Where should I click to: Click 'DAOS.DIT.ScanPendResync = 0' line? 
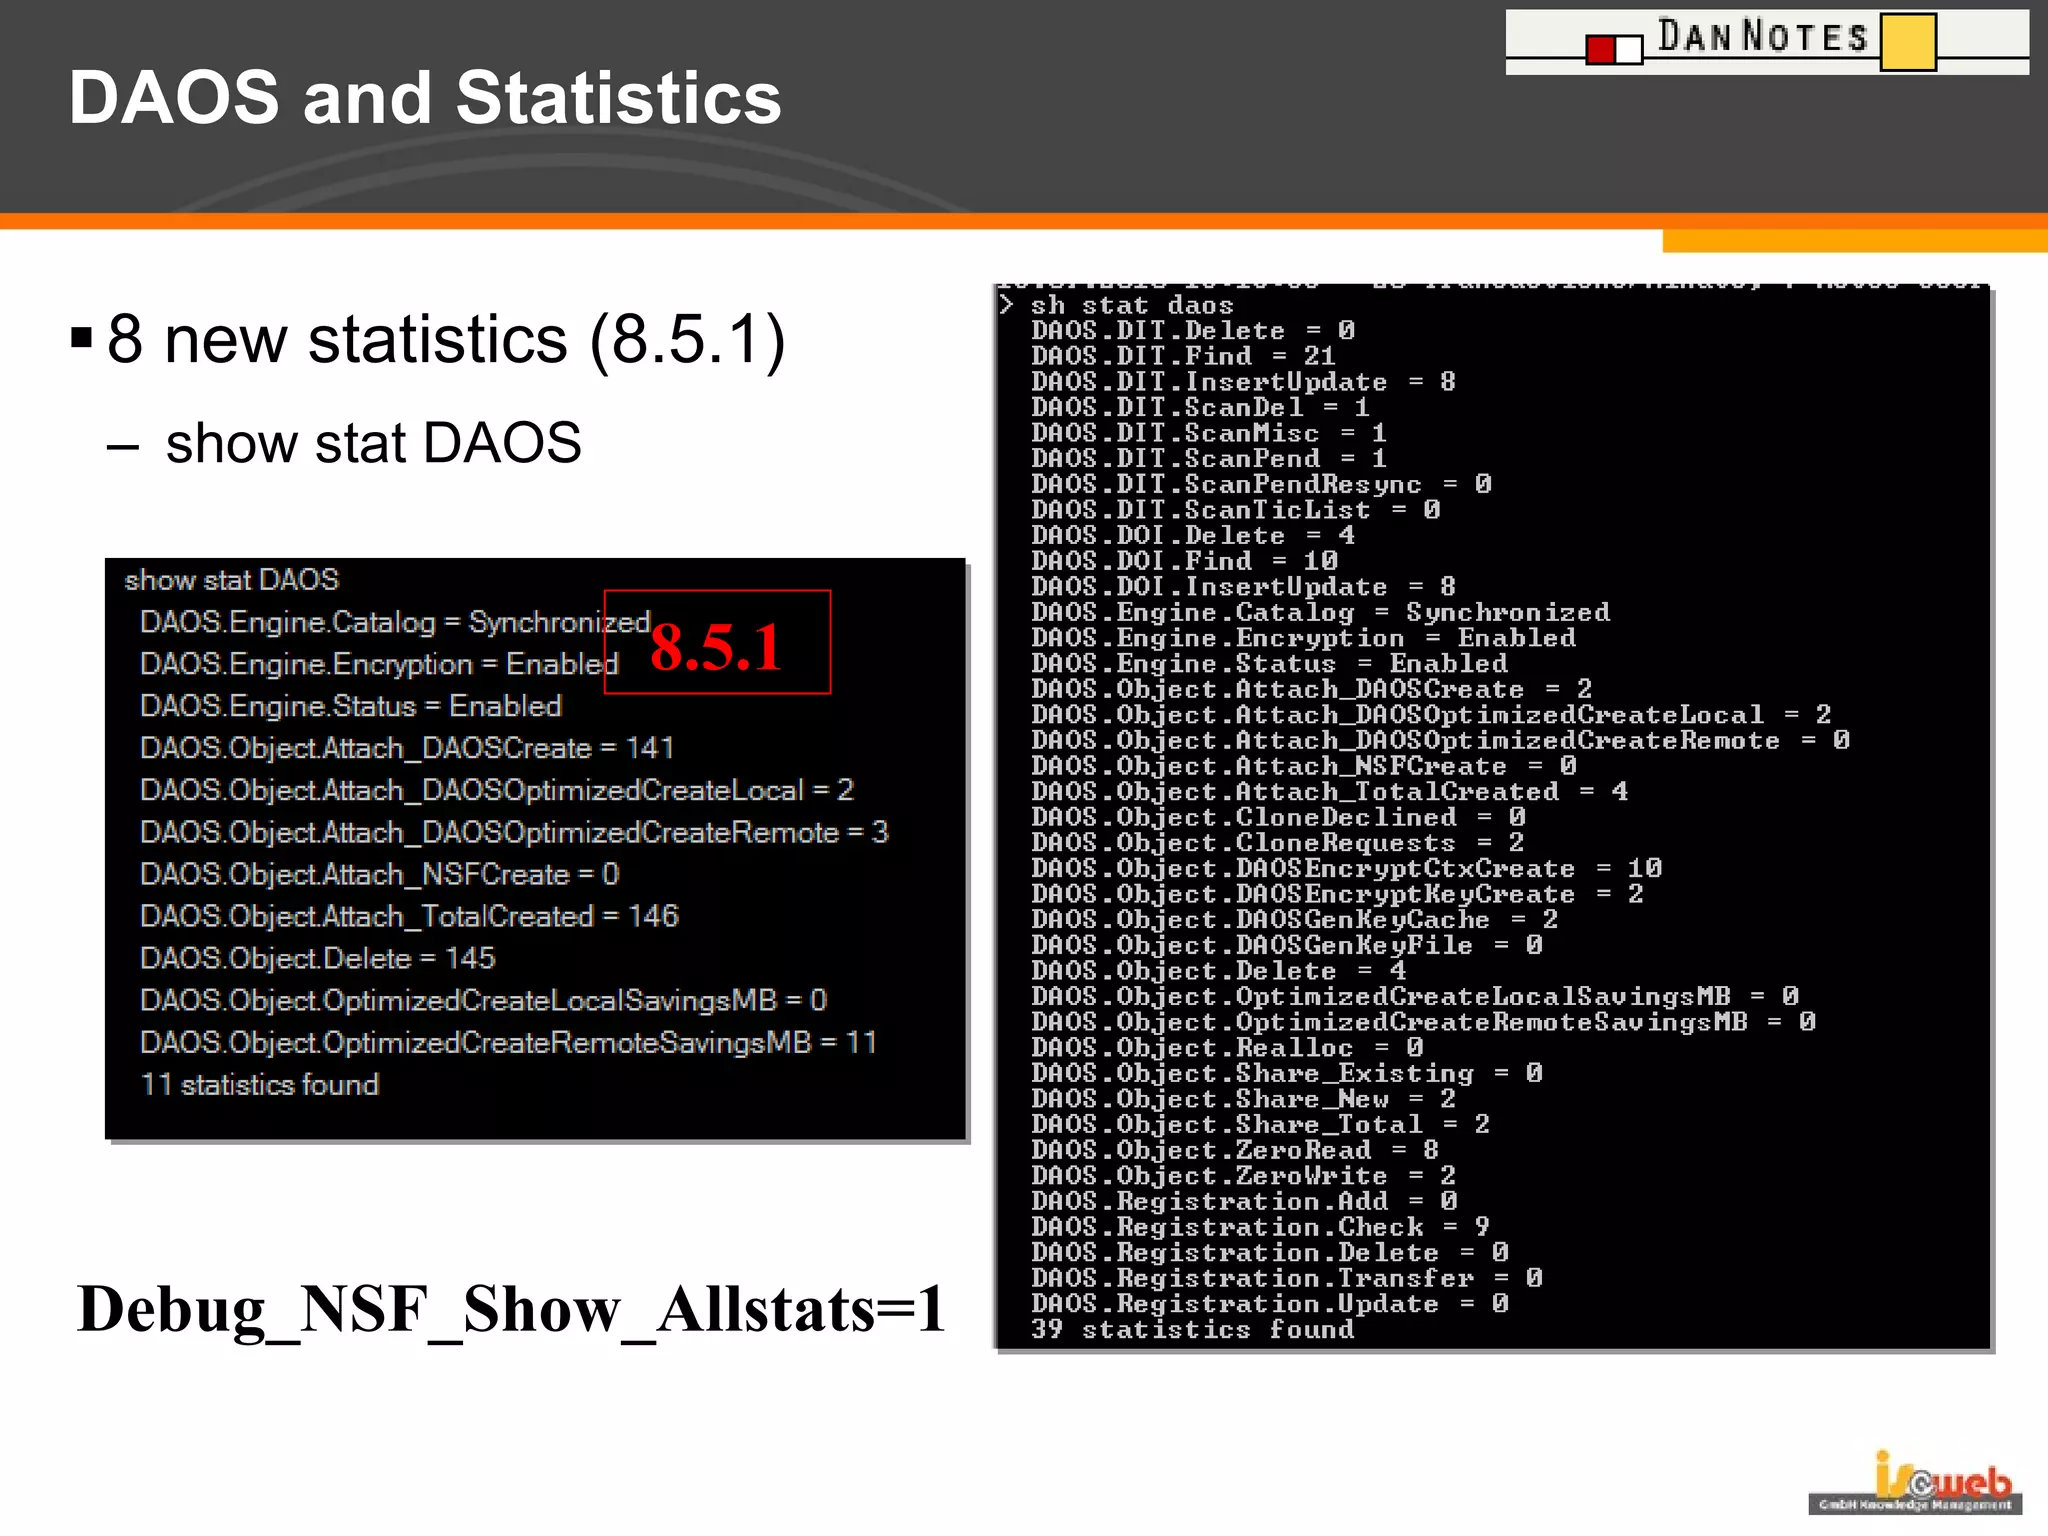pyautogui.click(x=1262, y=484)
